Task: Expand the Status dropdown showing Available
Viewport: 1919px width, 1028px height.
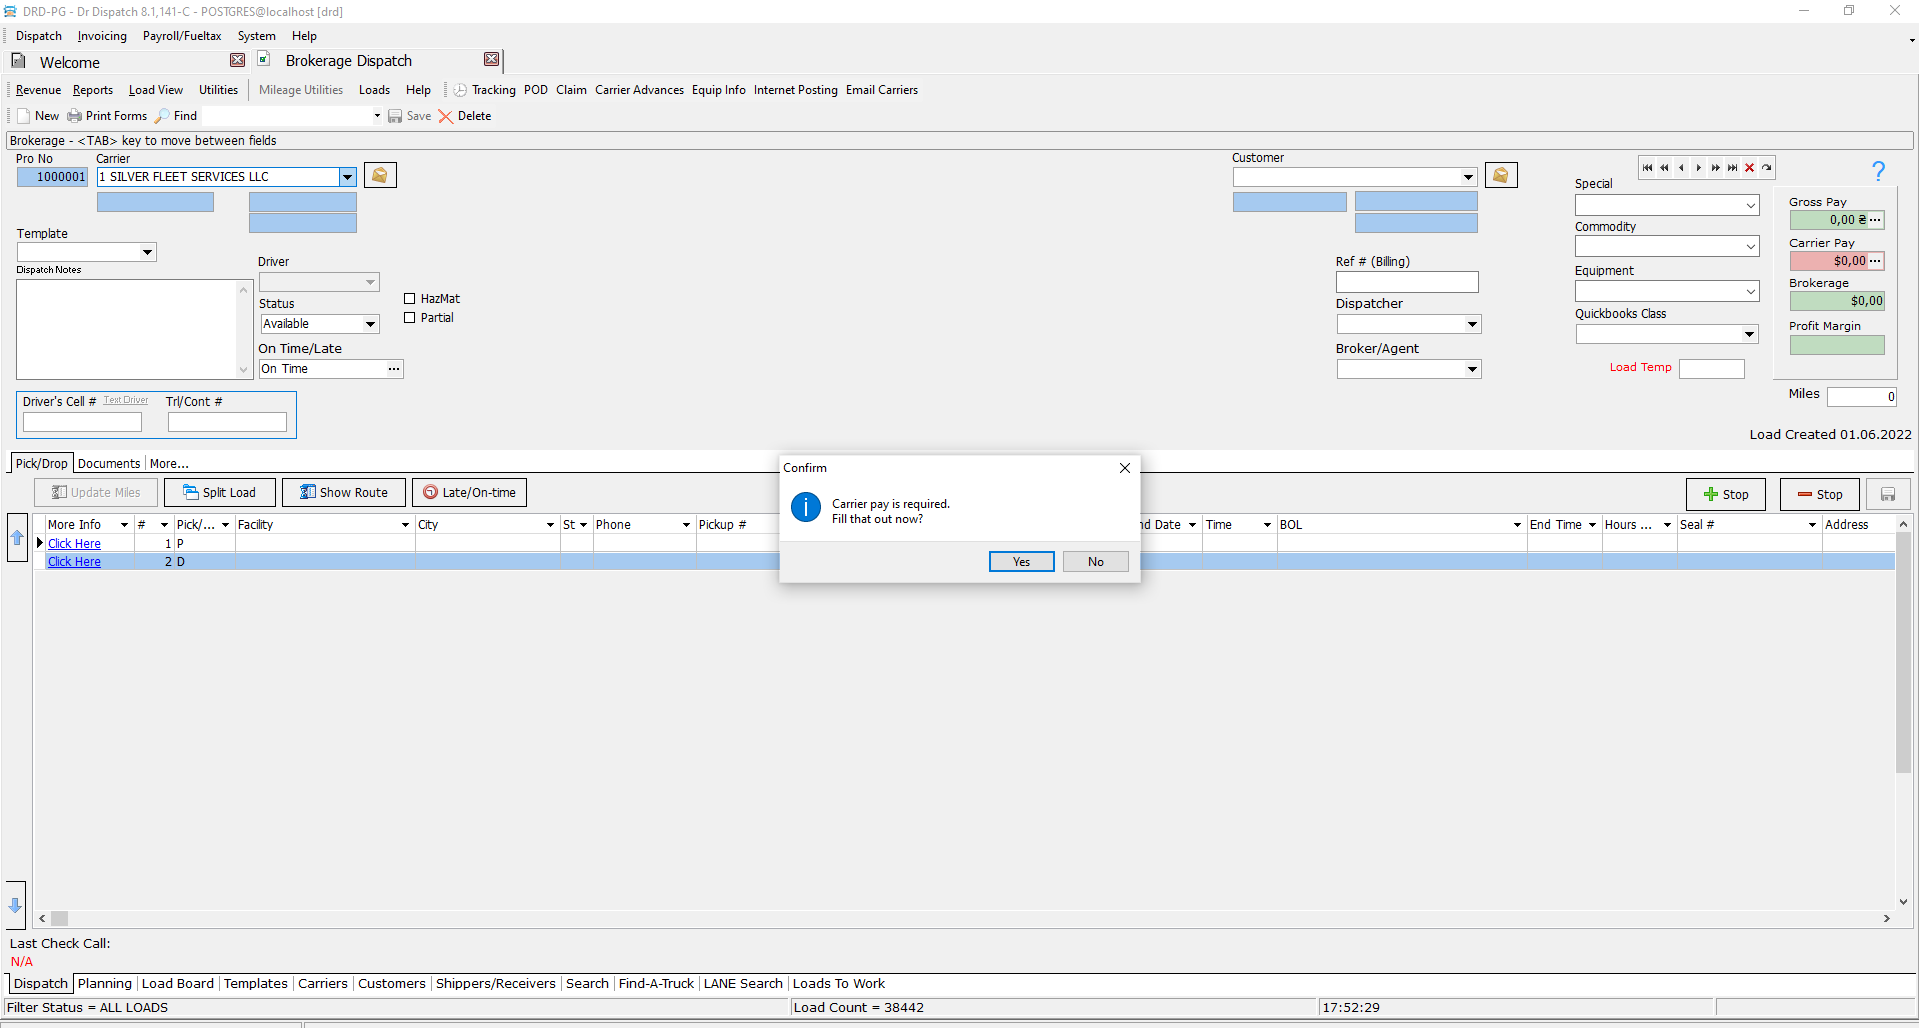Action: tap(370, 324)
